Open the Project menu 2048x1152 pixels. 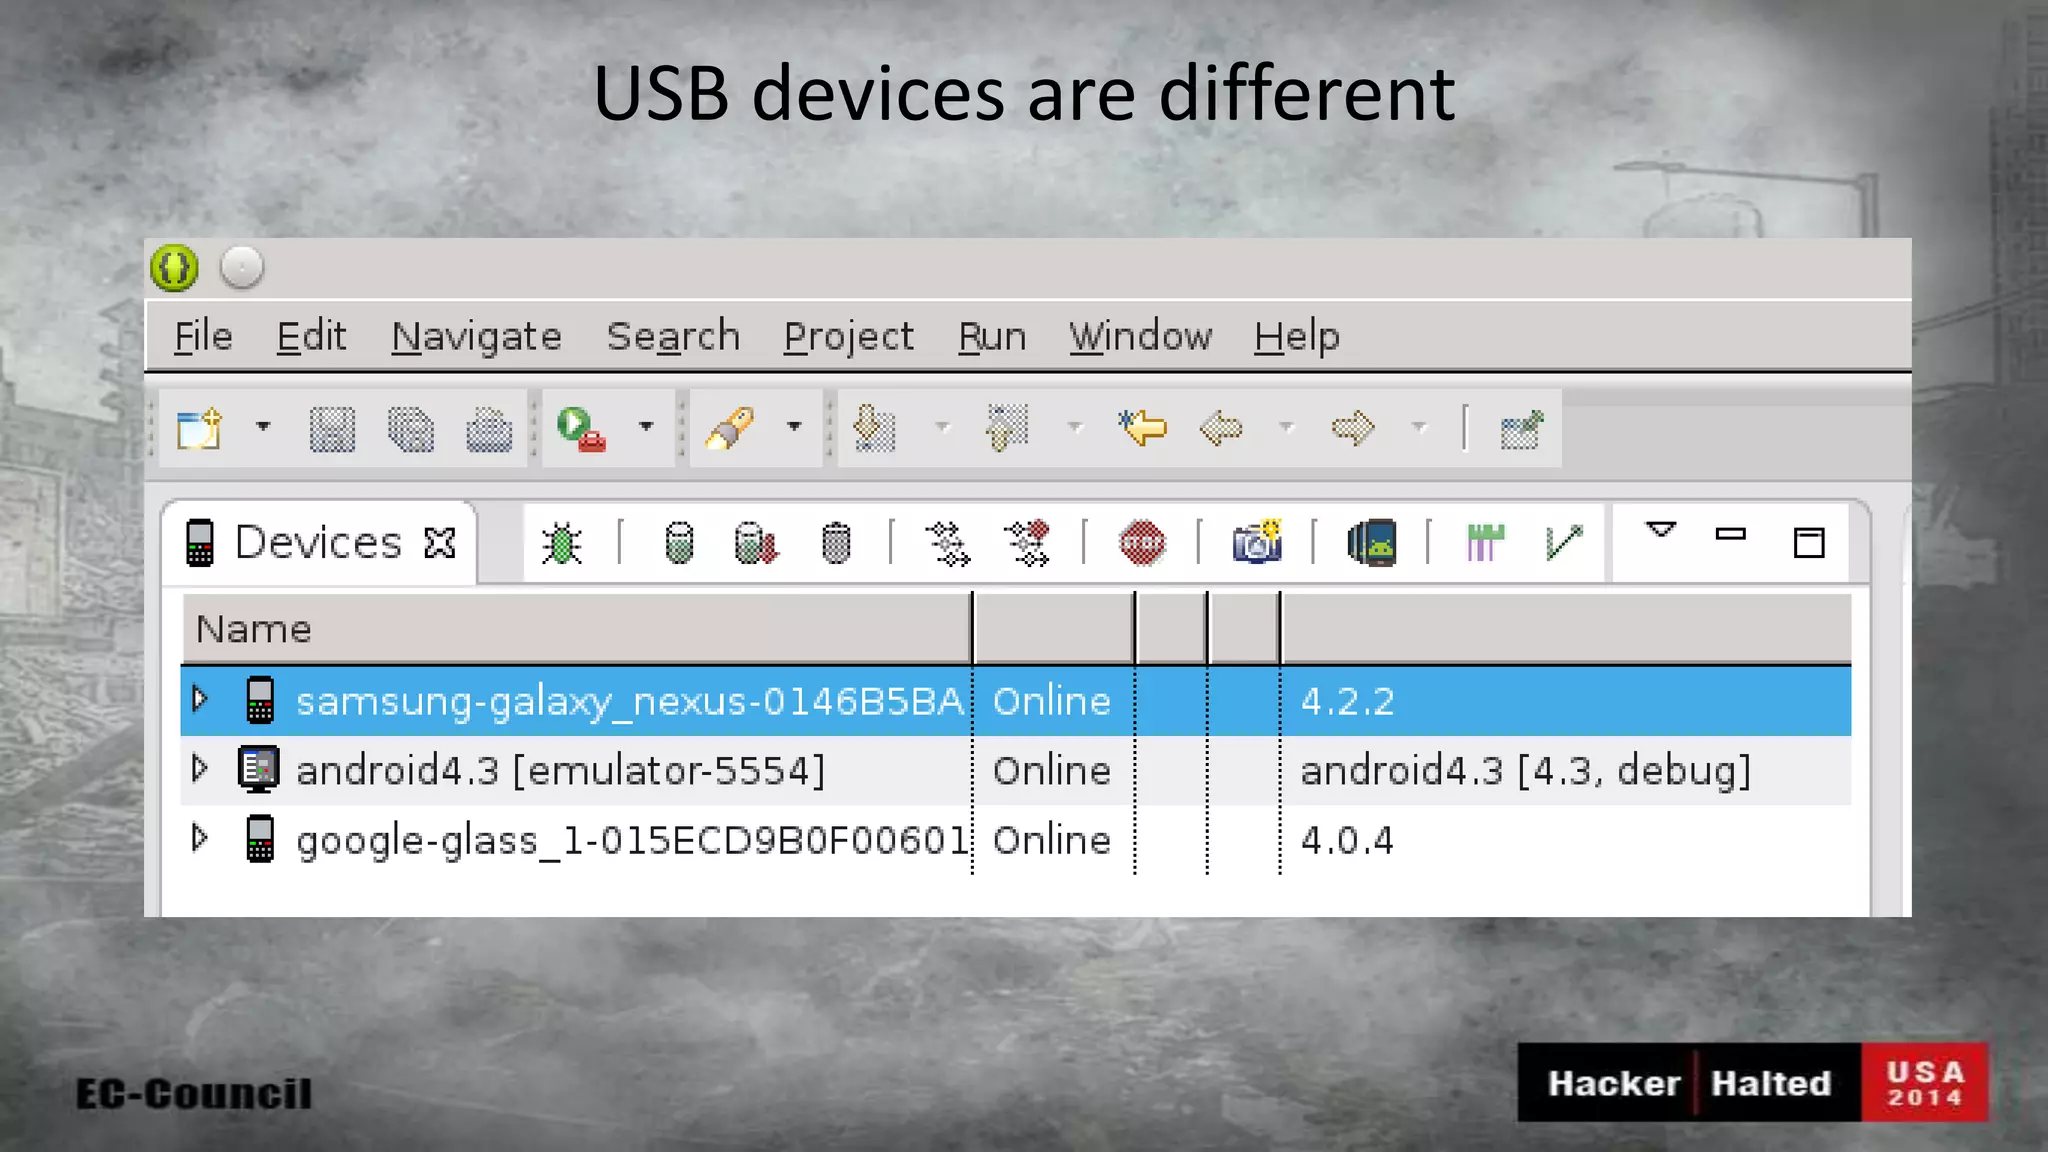(848, 337)
